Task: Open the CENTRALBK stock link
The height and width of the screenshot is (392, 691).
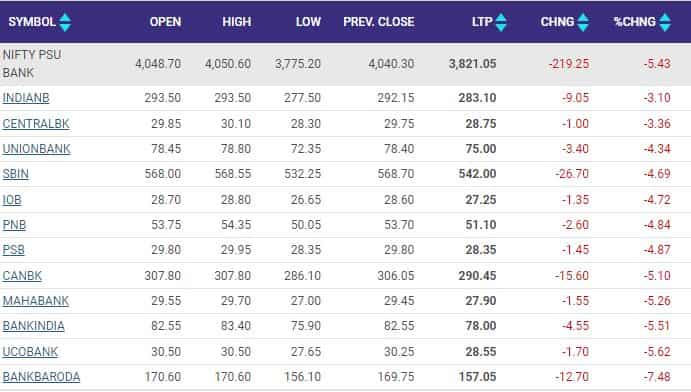Action: tap(36, 124)
